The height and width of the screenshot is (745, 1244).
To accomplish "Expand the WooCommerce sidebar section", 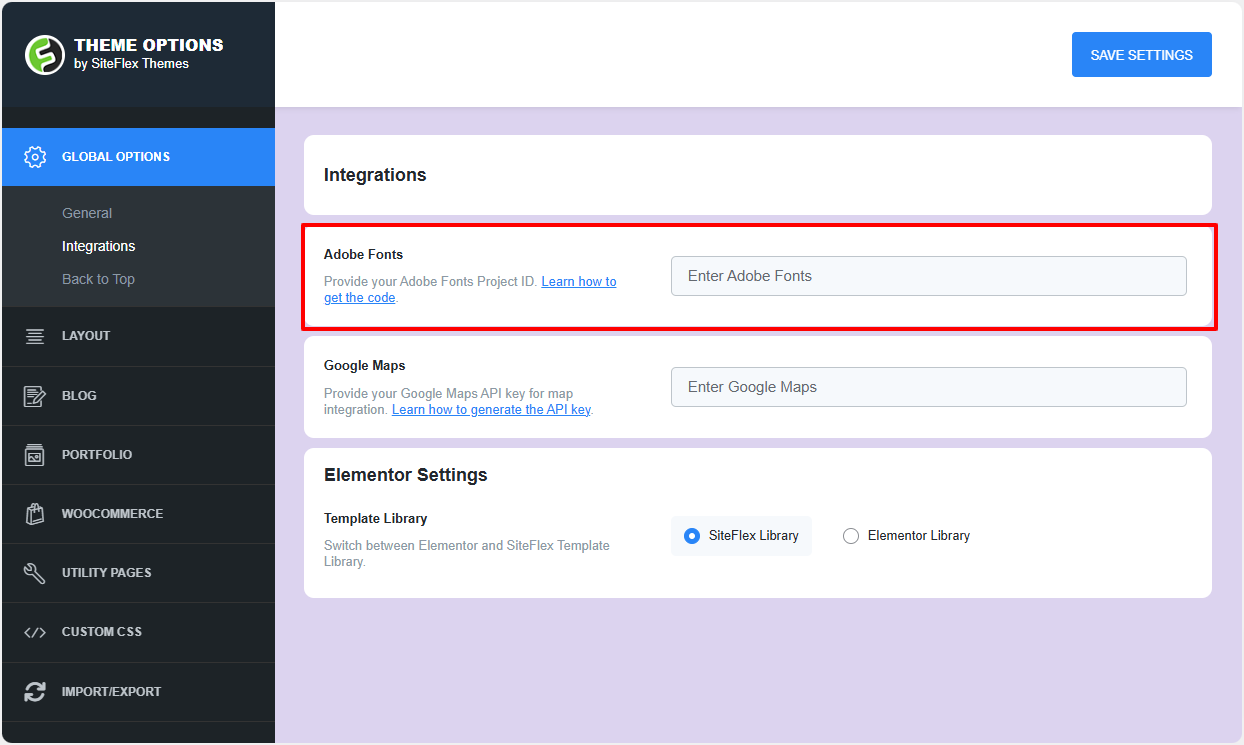I will [x=112, y=514].
